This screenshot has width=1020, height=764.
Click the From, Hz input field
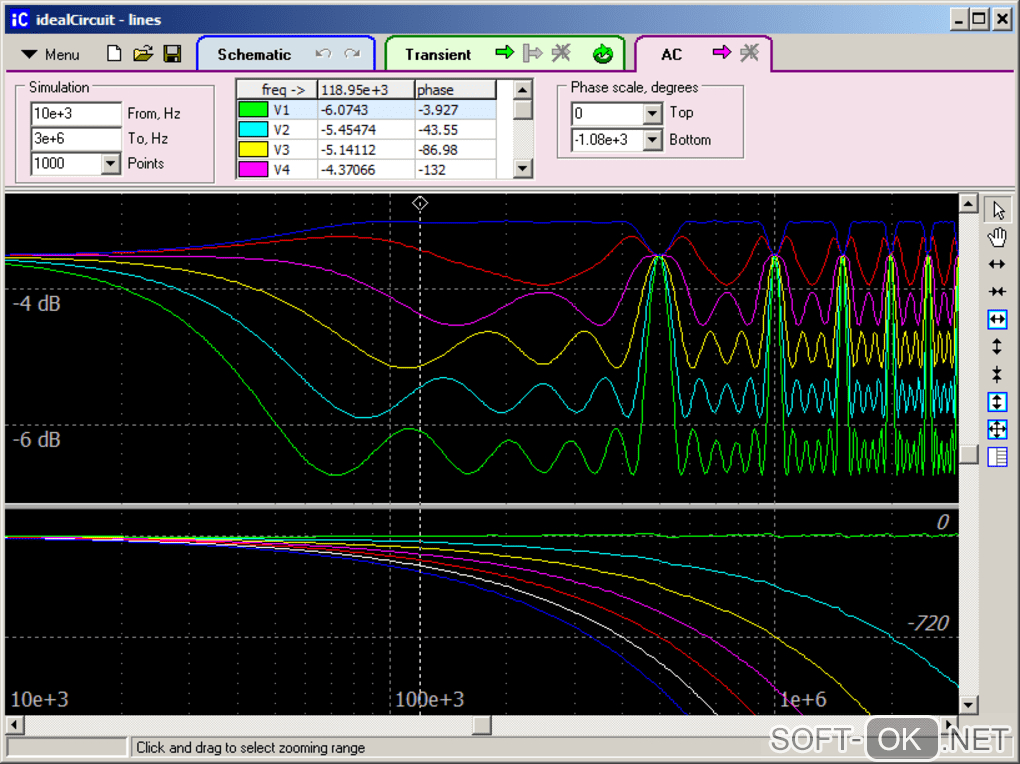(75, 113)
